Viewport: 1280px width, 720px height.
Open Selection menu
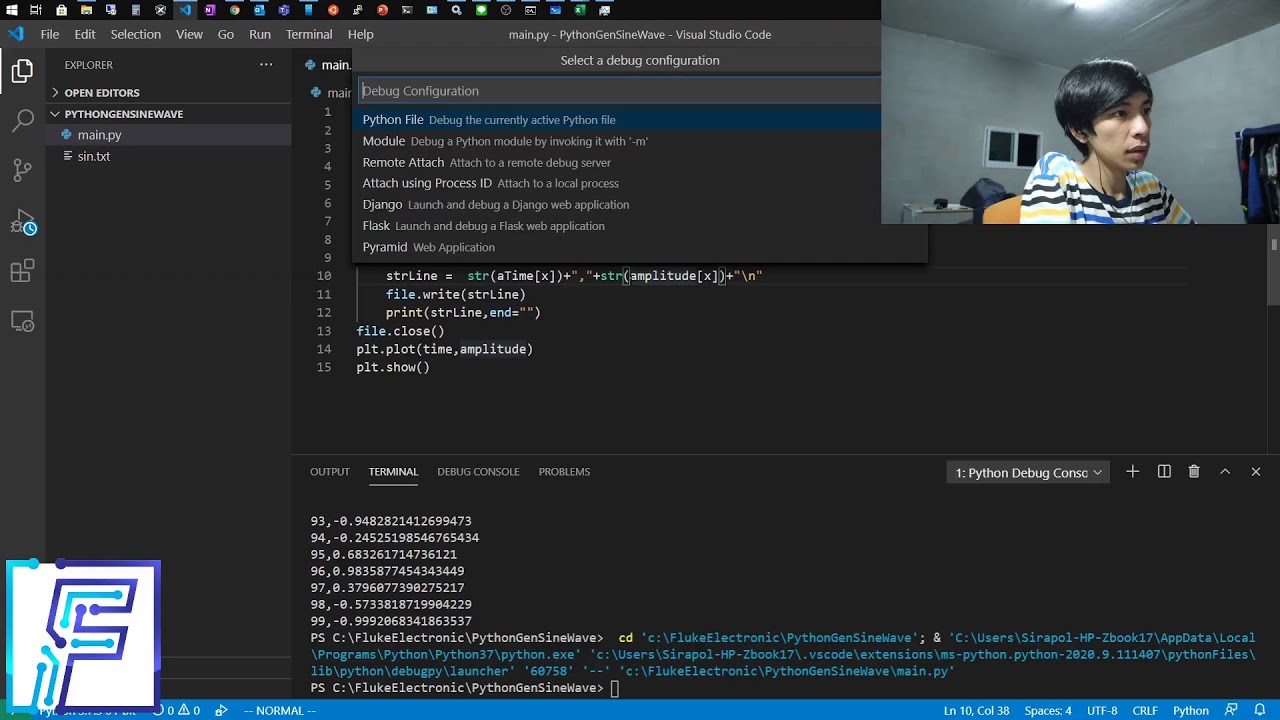click(135, 34)
